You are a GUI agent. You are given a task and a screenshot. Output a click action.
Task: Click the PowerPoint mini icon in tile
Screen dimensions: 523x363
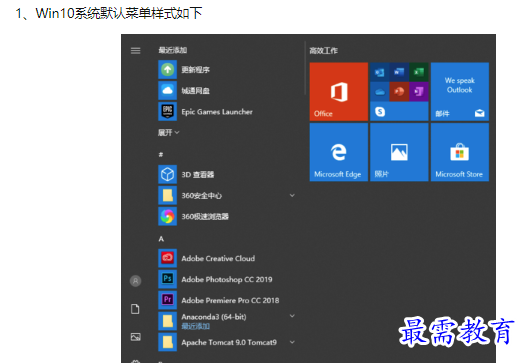399,92
